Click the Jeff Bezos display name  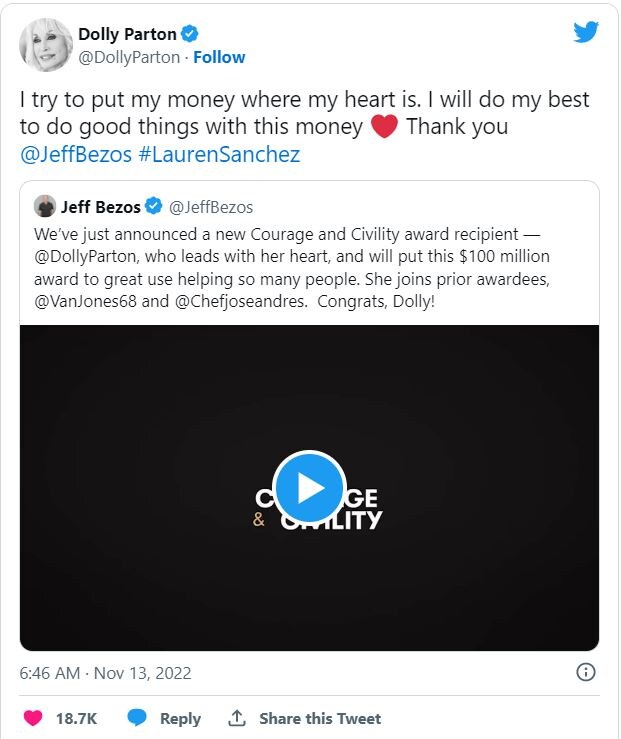[100, 207]
